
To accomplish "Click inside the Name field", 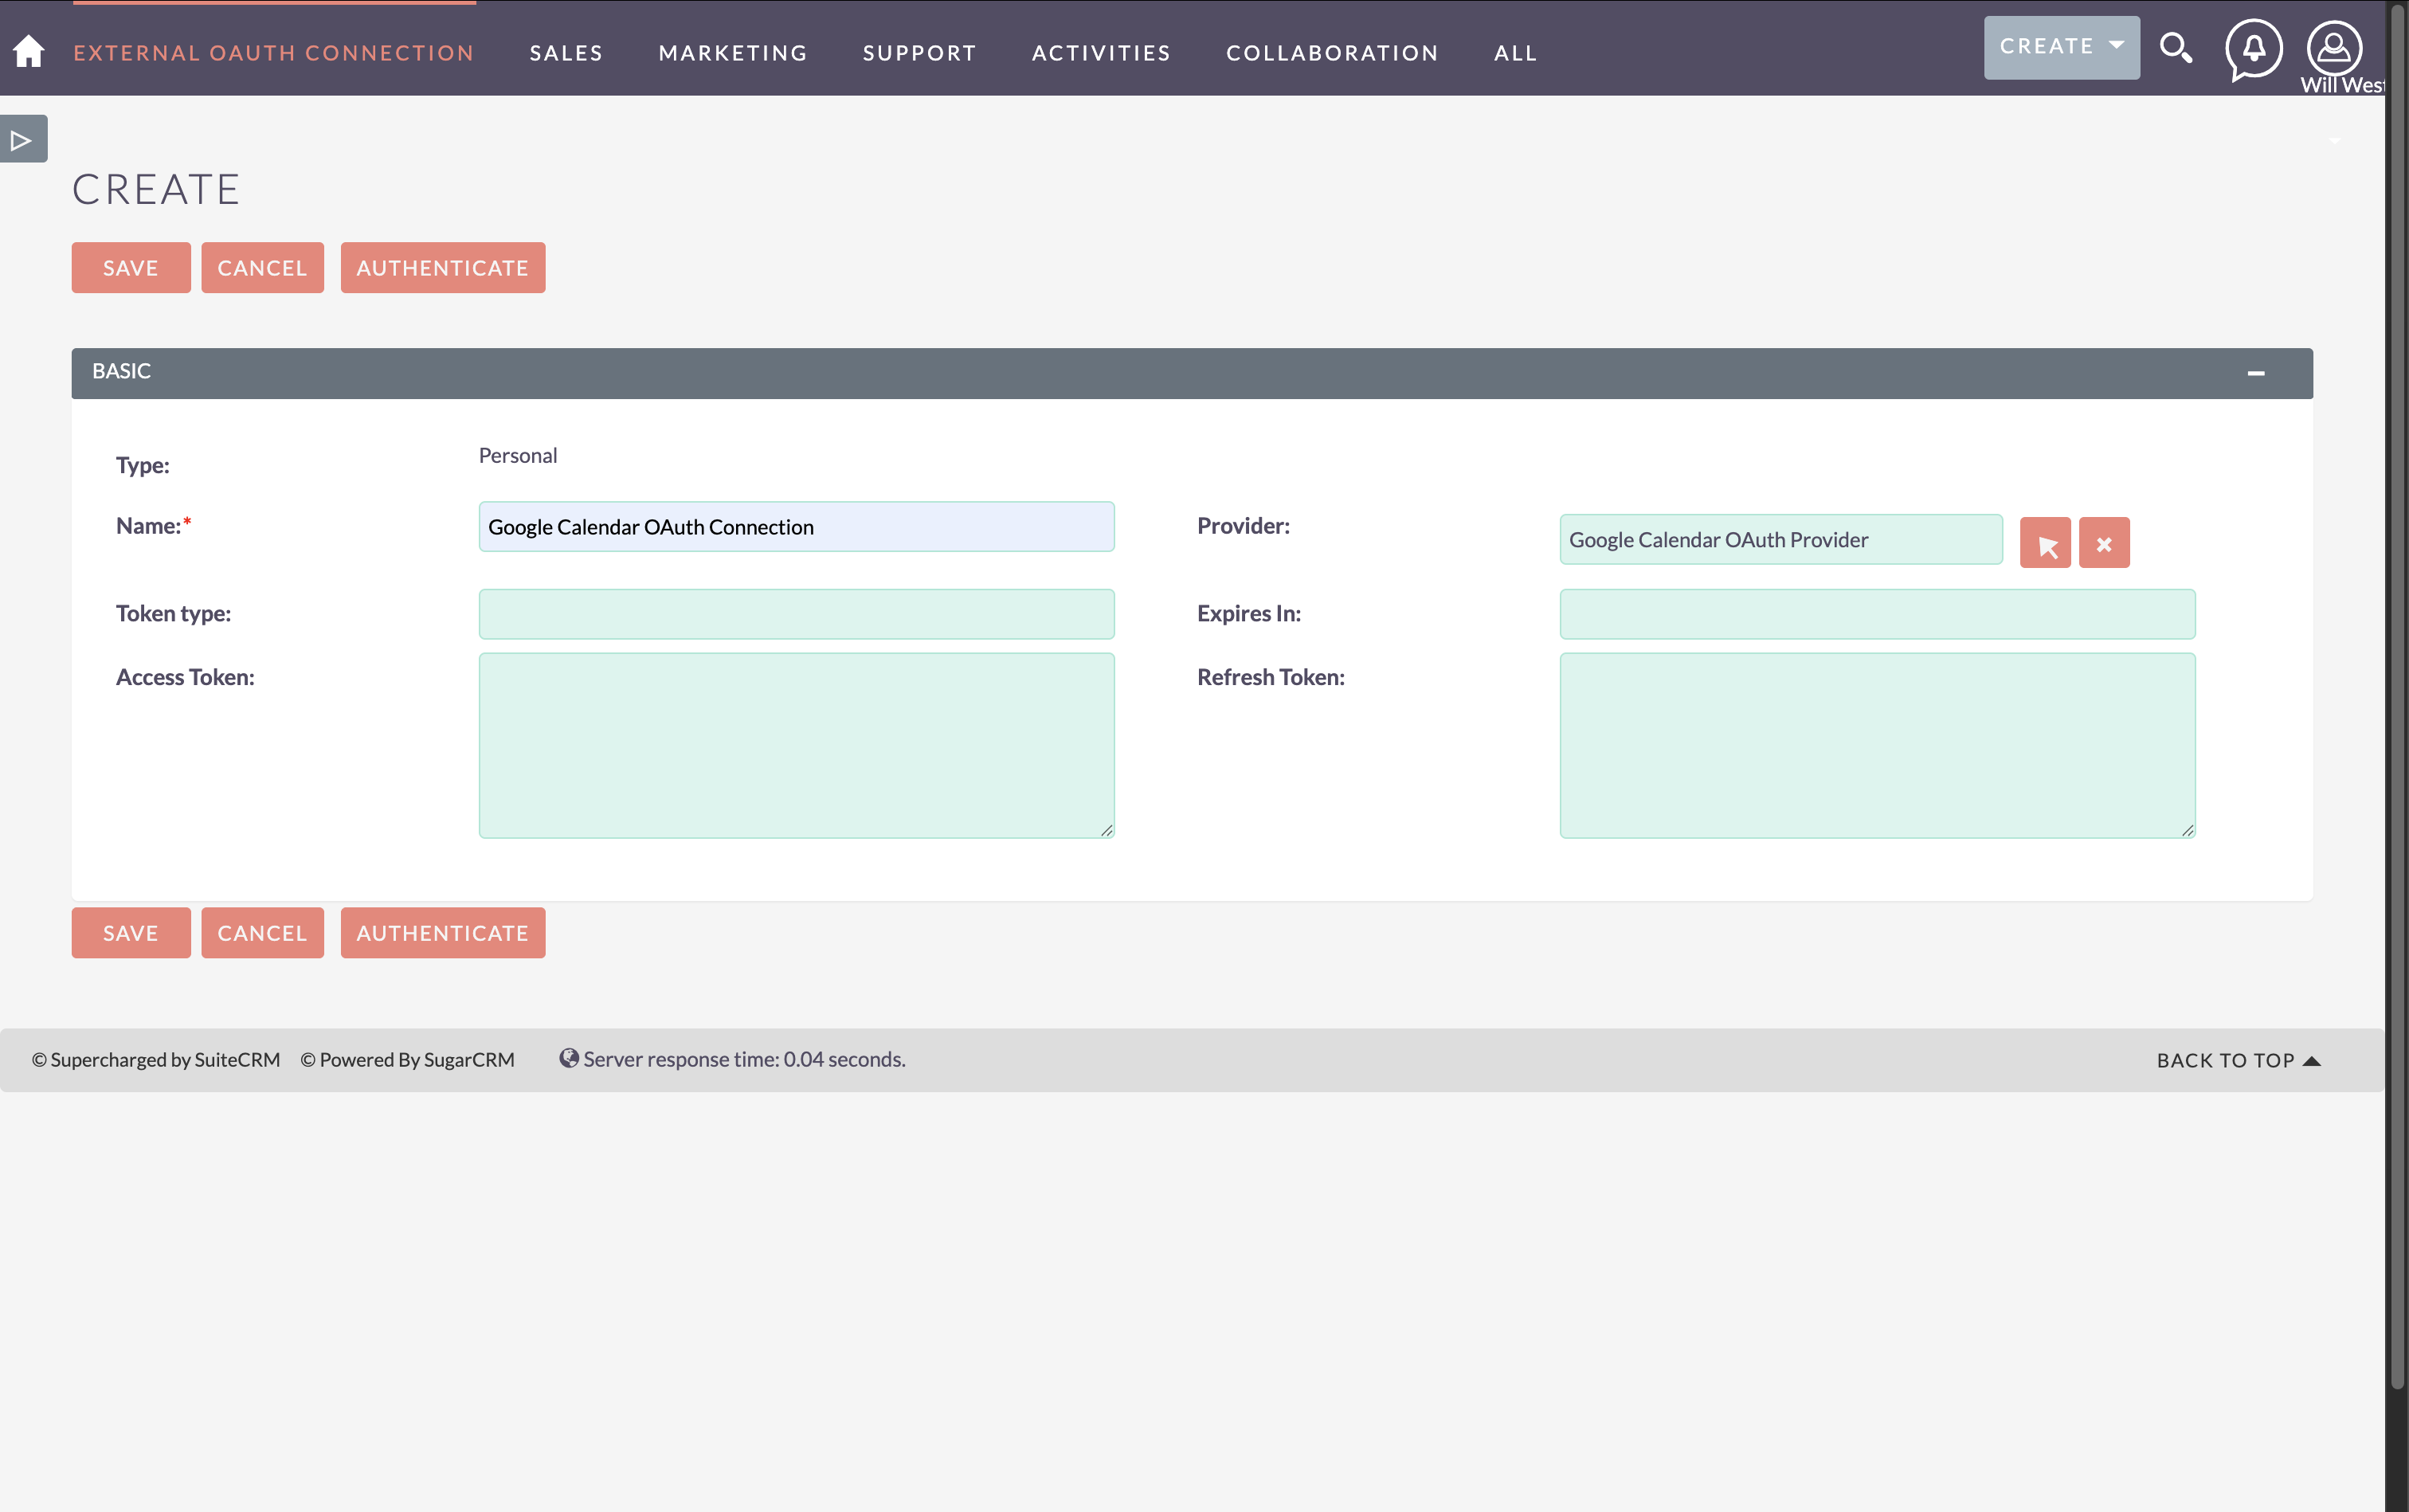I will [795, 526].
